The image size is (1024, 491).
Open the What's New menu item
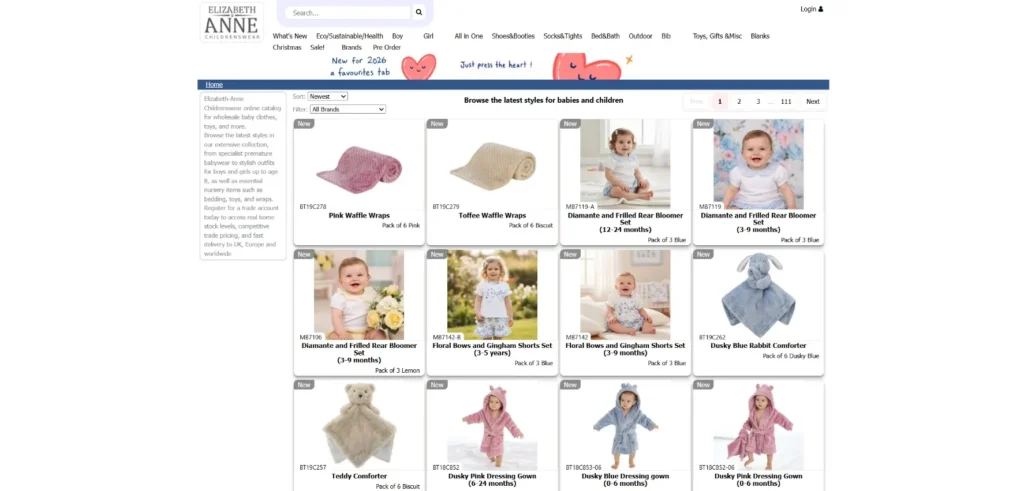(290, 36)
